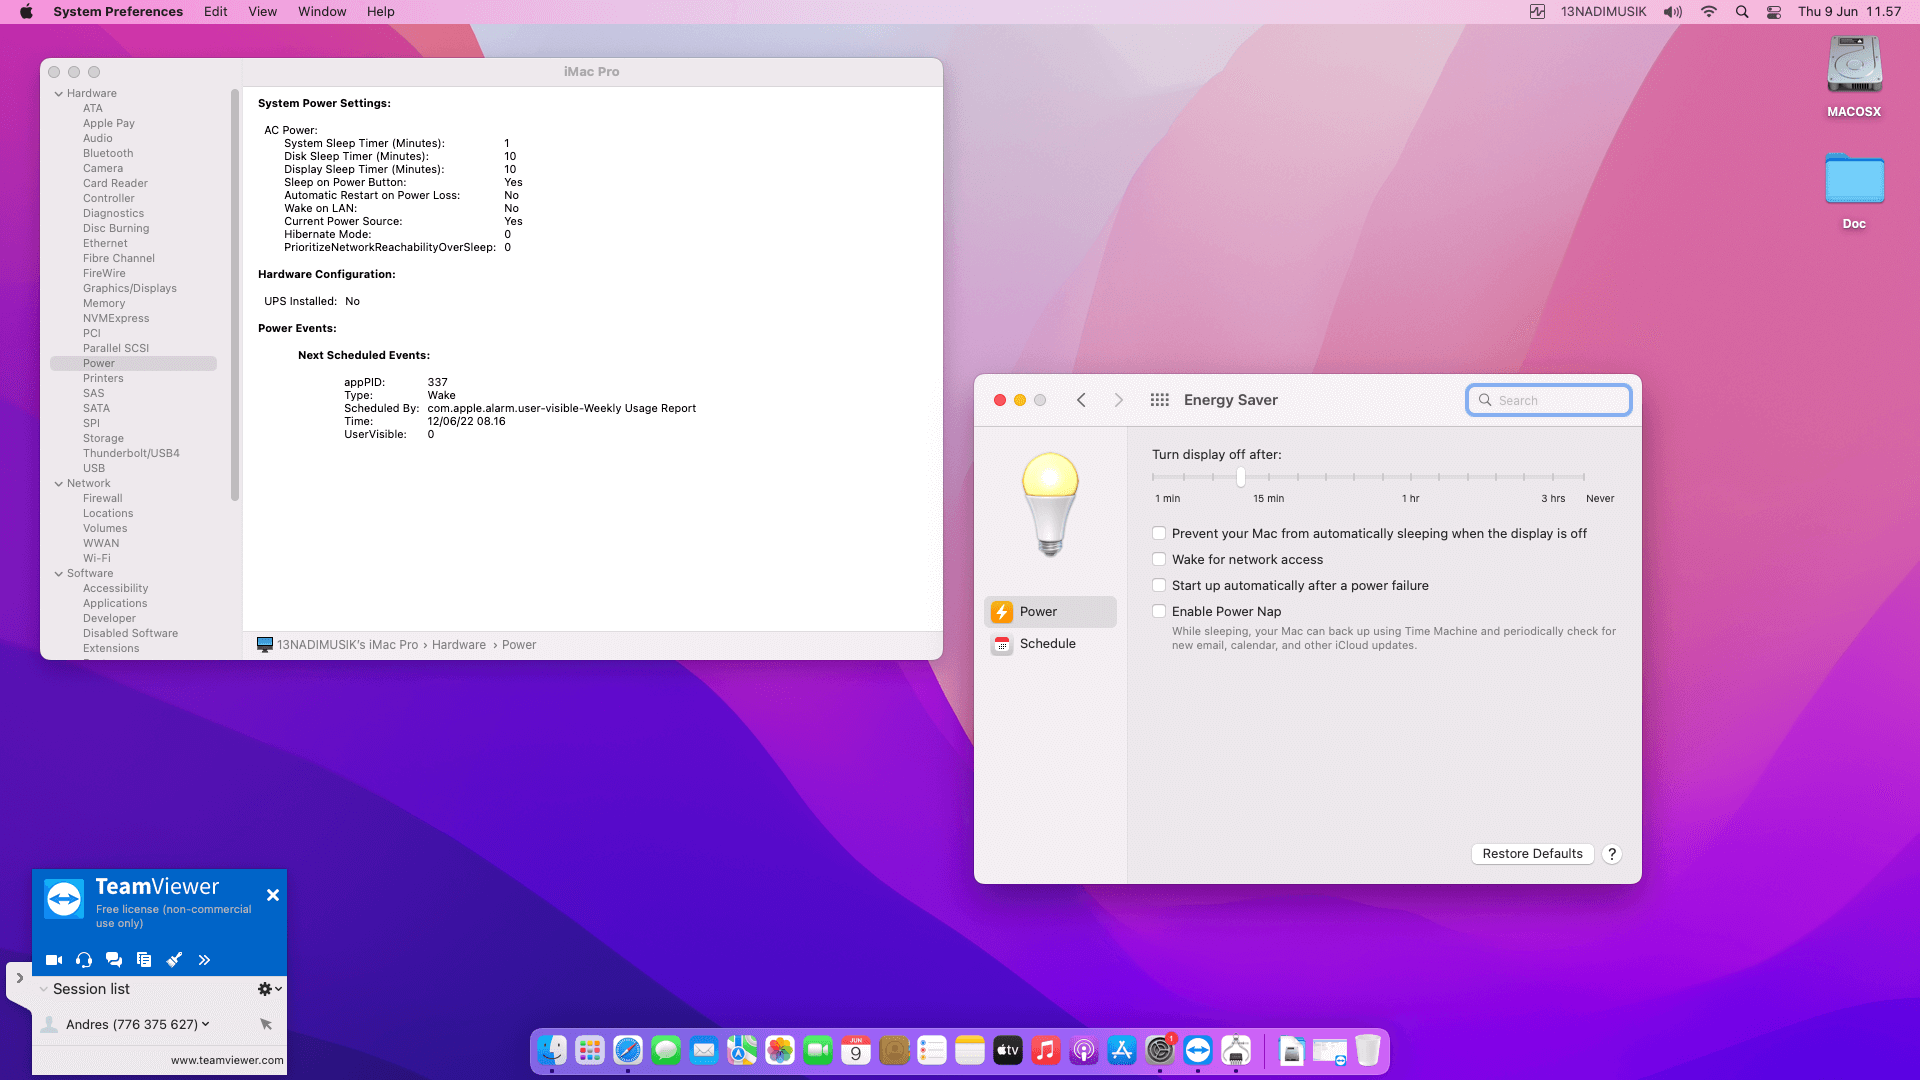Image resolution: width=1920 pixels, height=1080 pixels.
Task: Collapse the TeamViewer Session list
Action: pos(44,989)
